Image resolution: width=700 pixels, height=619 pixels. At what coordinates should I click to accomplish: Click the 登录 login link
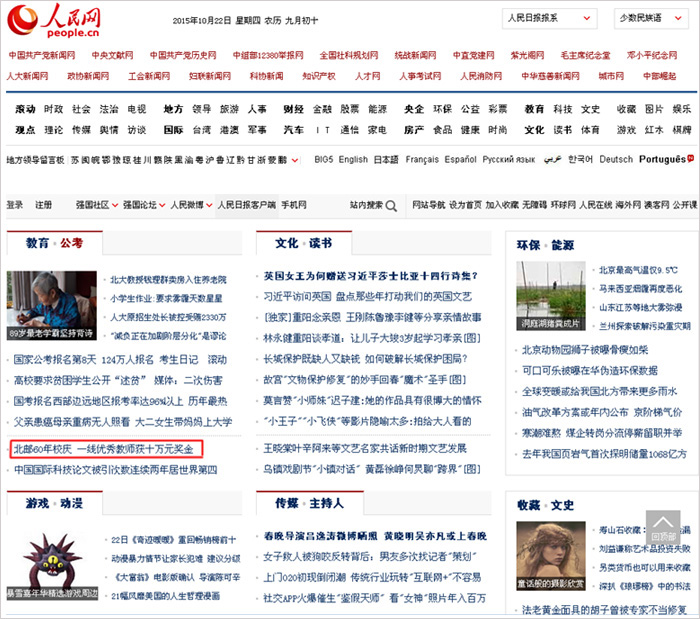click(x=15, y=205)
